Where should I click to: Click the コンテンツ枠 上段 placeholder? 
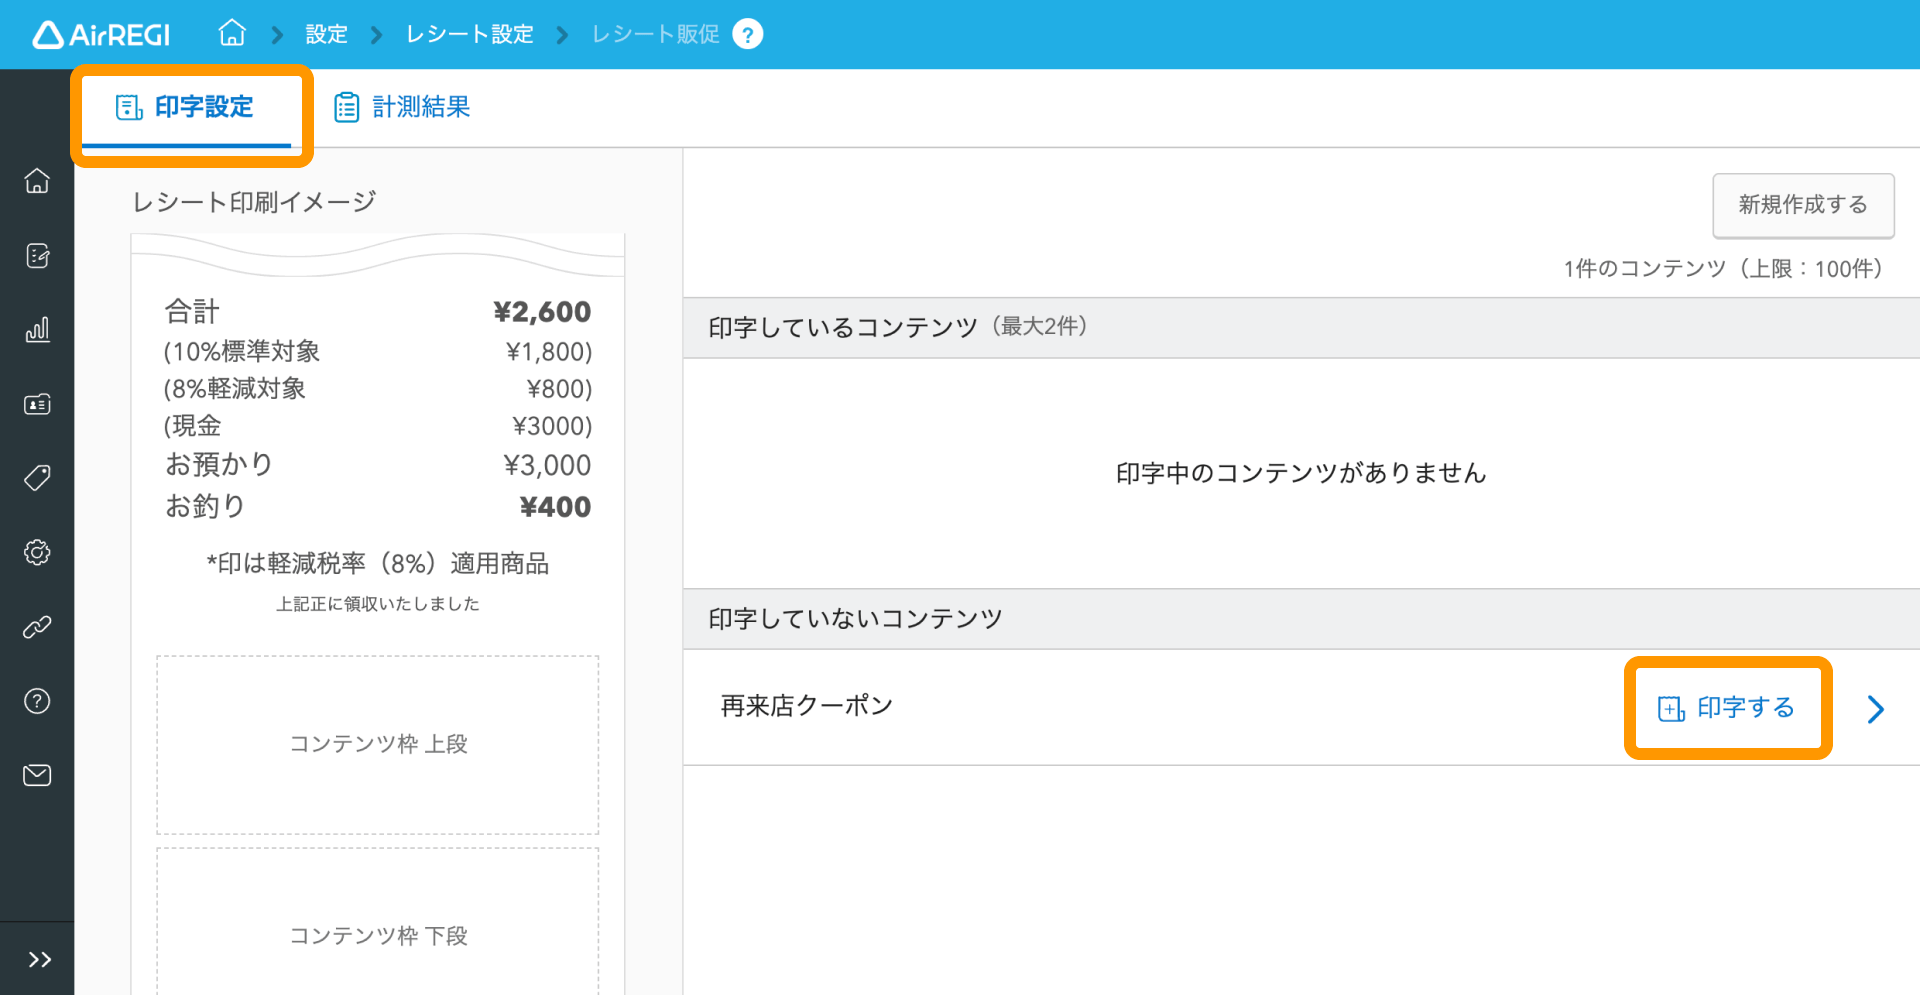(378, 745)
